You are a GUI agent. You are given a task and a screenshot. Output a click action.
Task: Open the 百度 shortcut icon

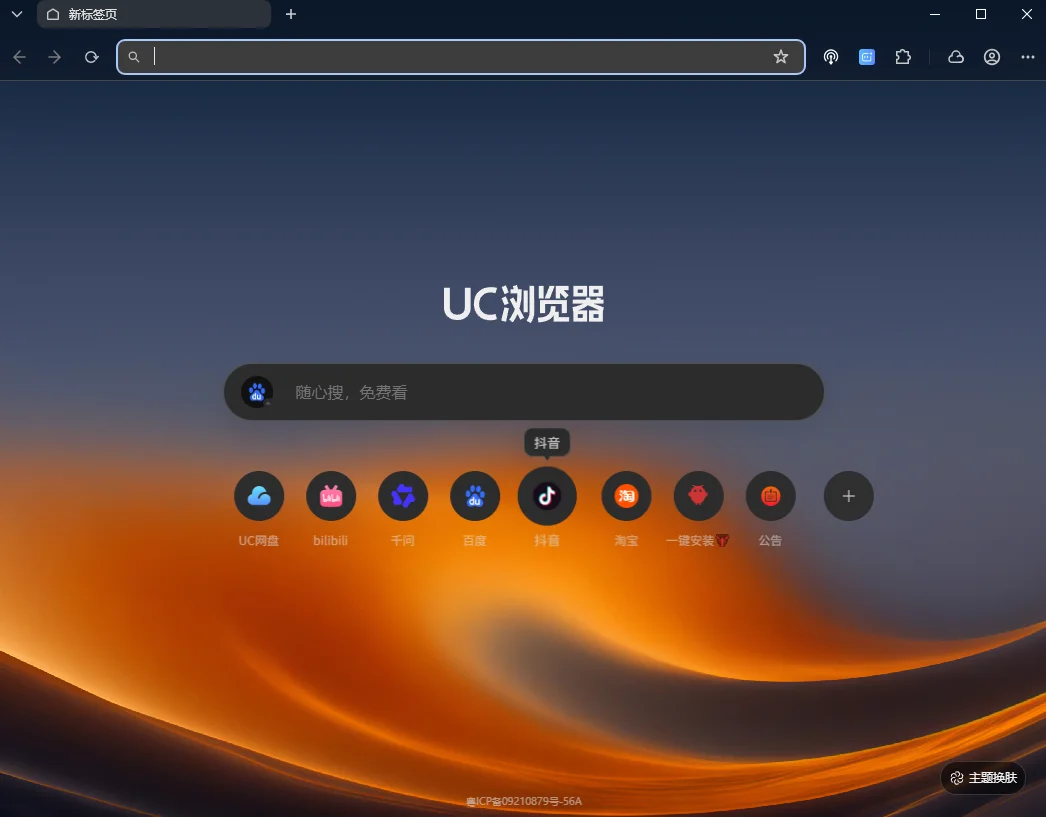point(475,496)
